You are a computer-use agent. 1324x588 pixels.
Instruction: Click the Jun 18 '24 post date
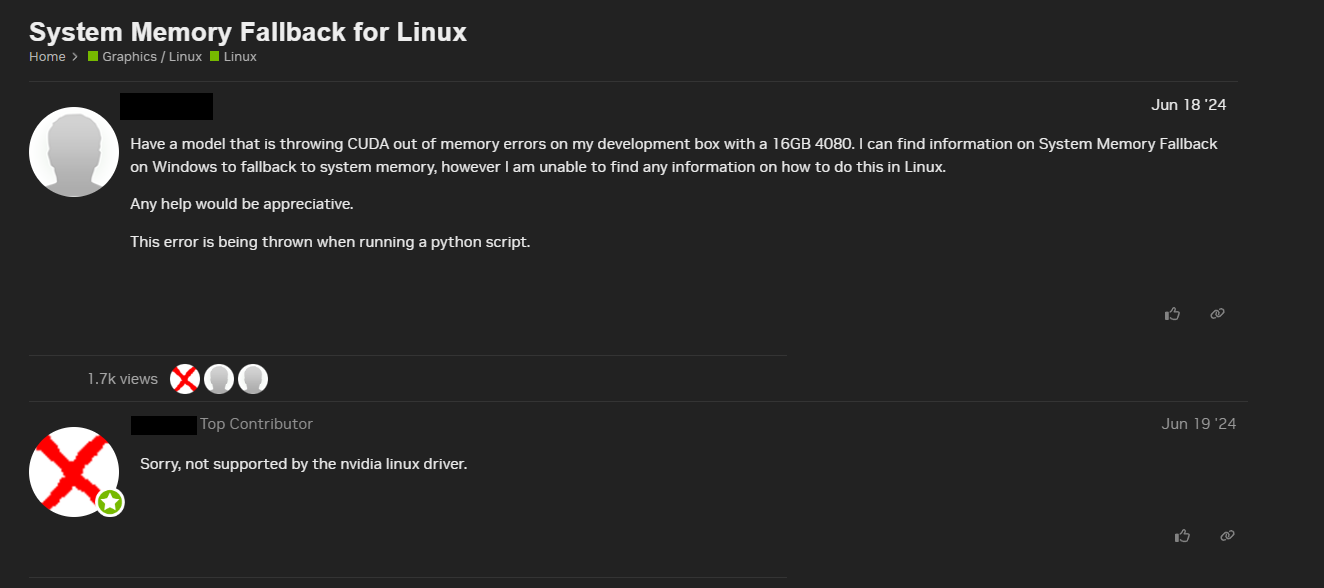1188,105
